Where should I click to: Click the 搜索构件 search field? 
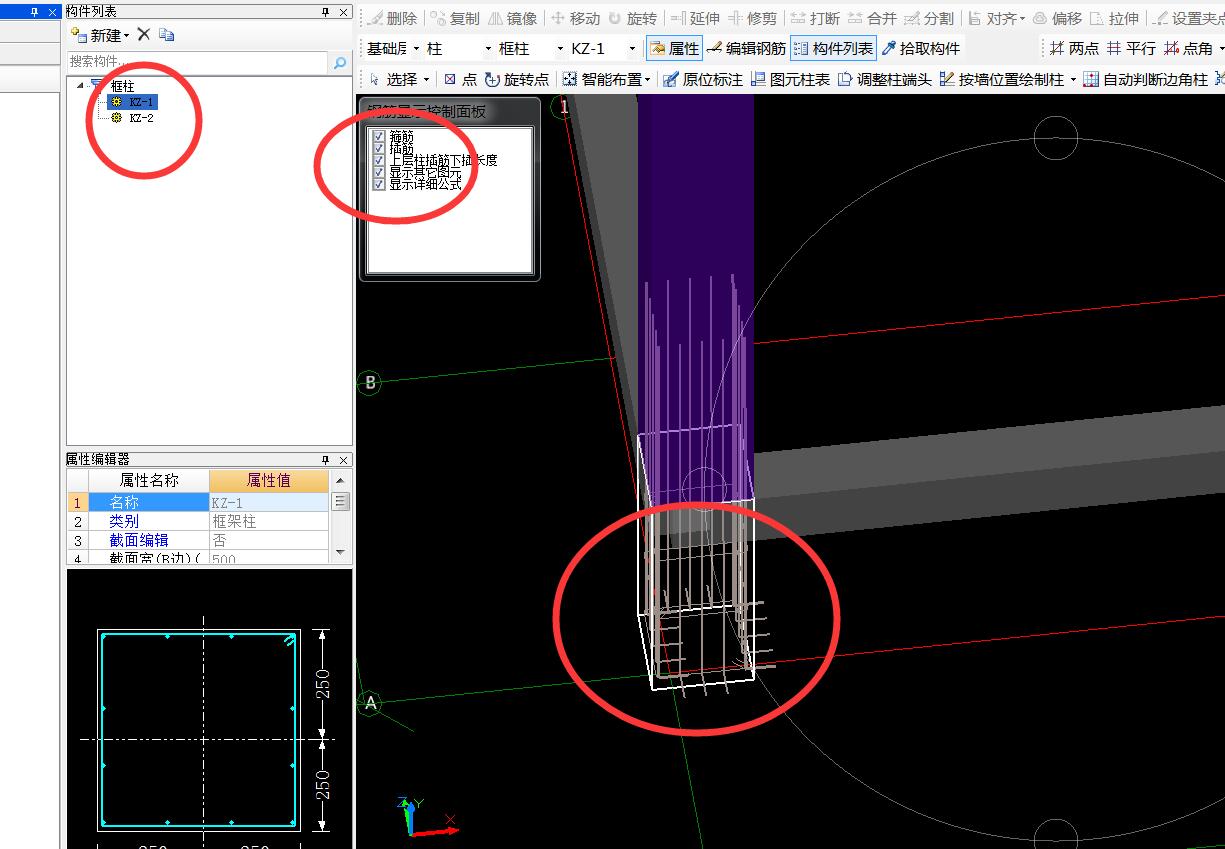tap(197, 62)
